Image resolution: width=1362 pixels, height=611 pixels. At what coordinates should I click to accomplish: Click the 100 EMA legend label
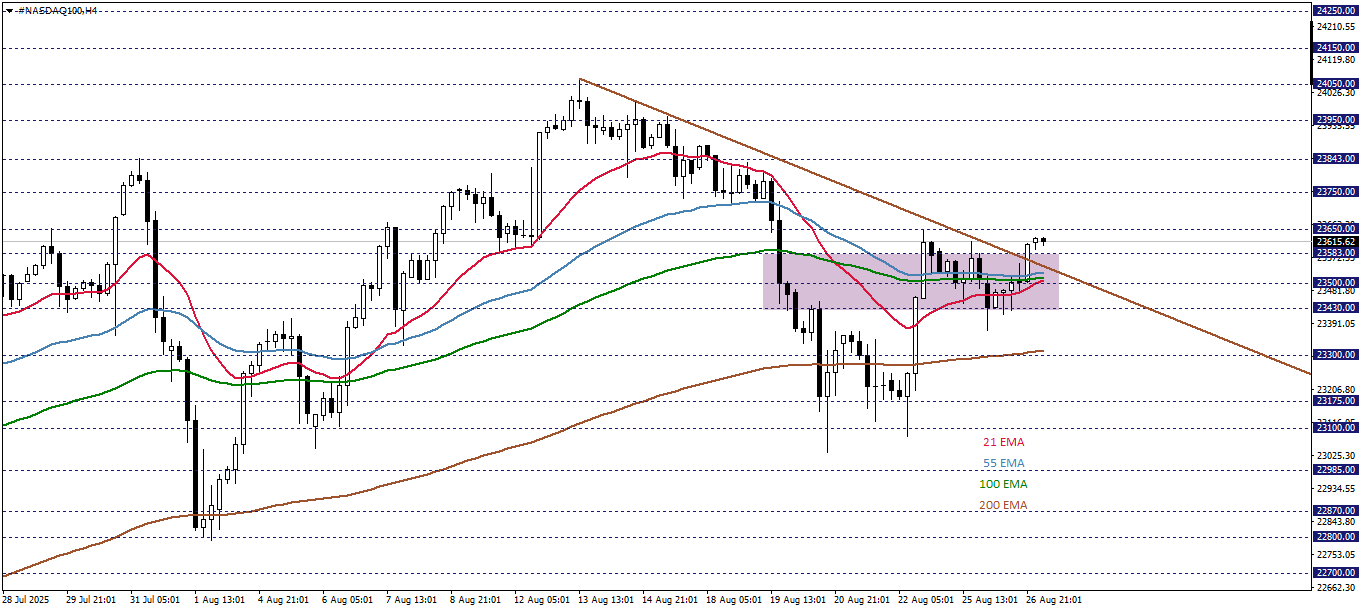tap(1003, 484)
